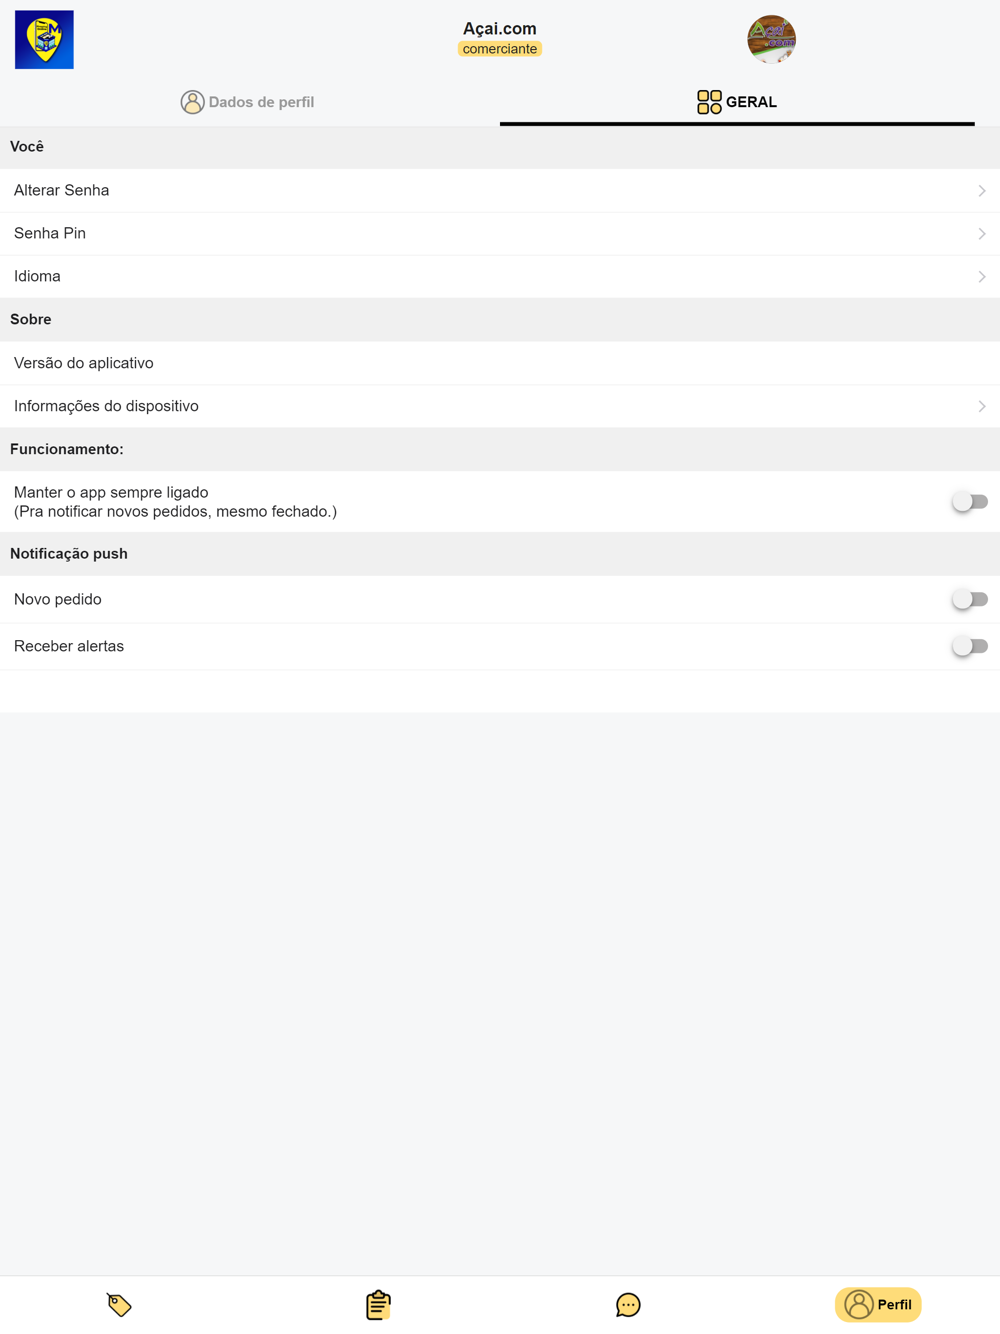
Task: Turn on Receber alertas switch
Action: 969,647
